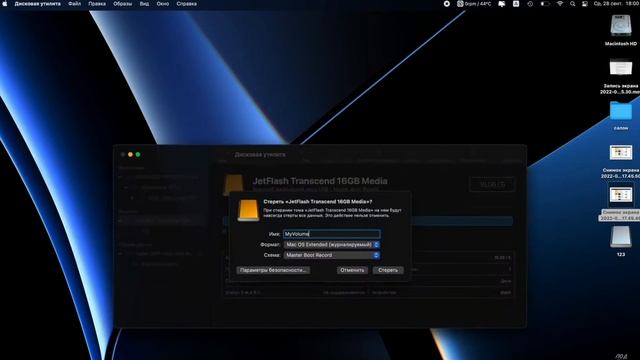Image resolution: width=640 pixels, height=360 pixels.
Task: Open Control Center
Action: [x=584, y=4]
